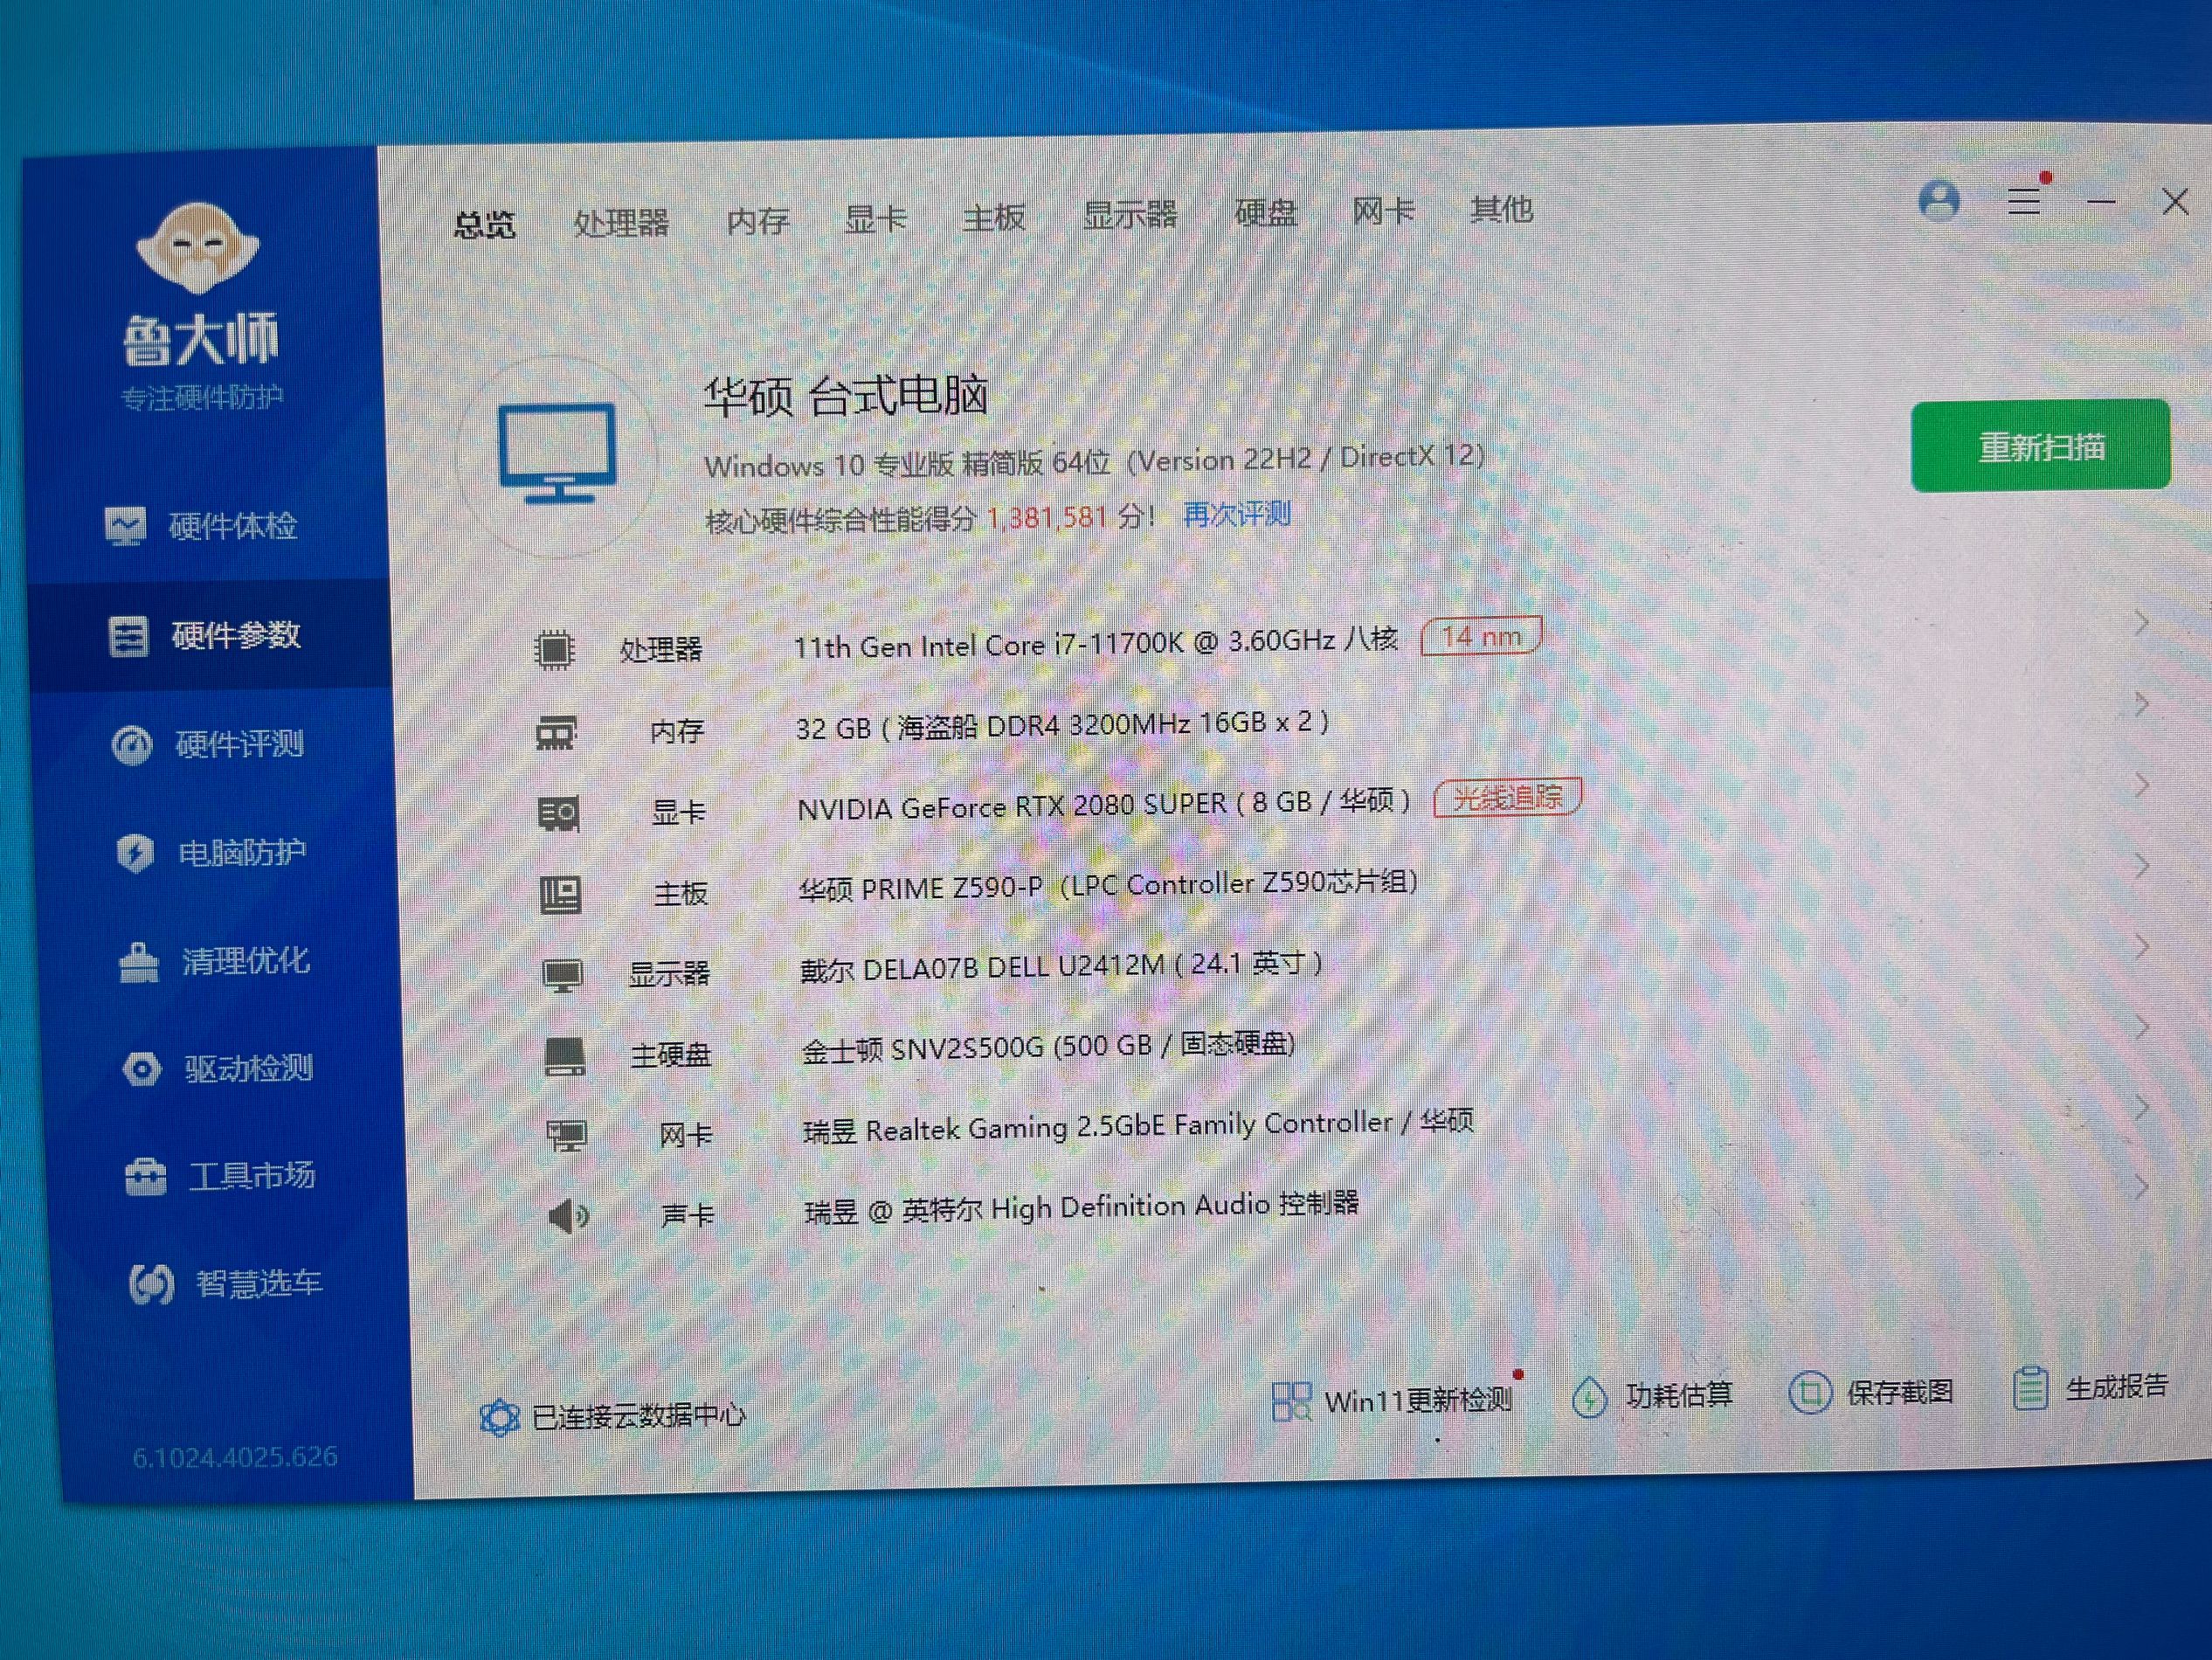The image size is (2212, 1660).
Task: Expand the 内存 row chevron
Action: [x=2141, y=704]
